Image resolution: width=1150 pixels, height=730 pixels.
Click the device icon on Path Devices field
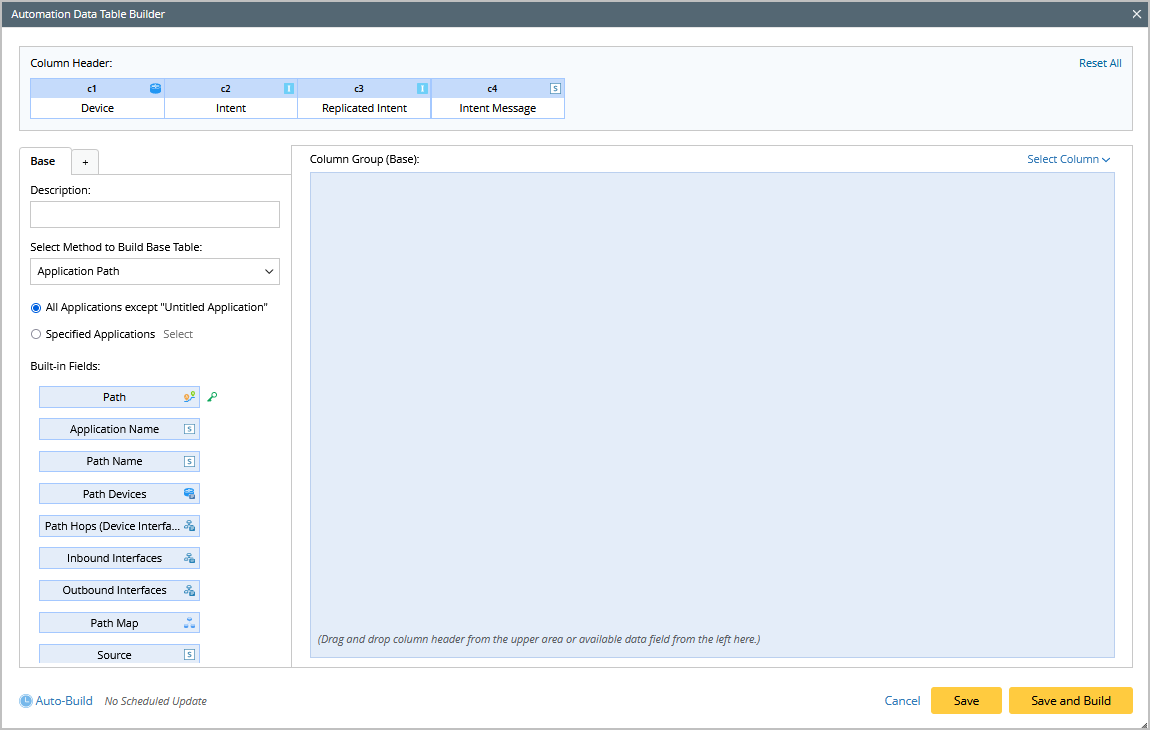pos(189,494)
